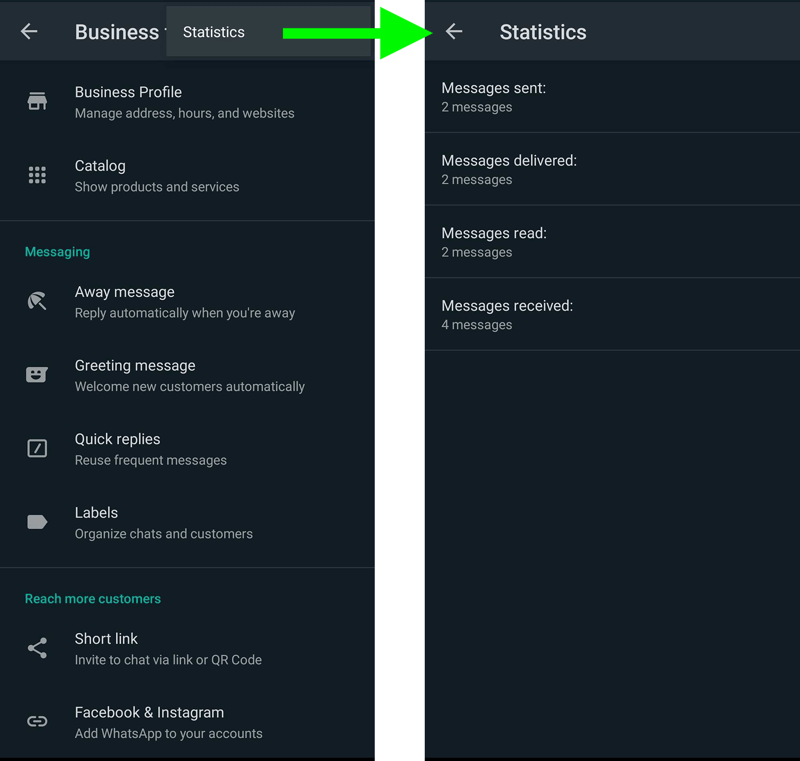This screenshot has height=761, width=800.
Task: Click the Catalog grid icon
Action: click(x=37, y=175)
